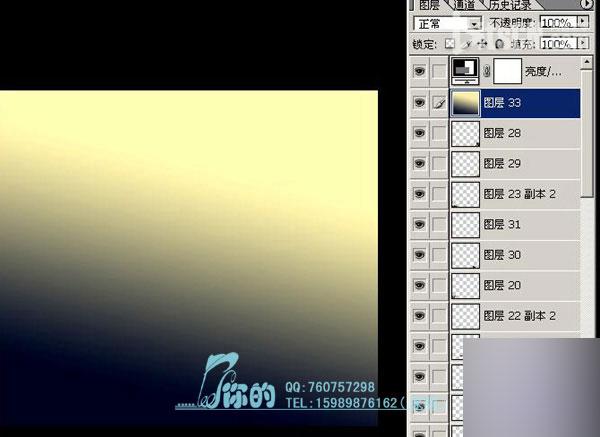This screenshot has width=600, height=437.
Task: Toggle the eye icon for 图层 31
Action: (x=420, y=224)
